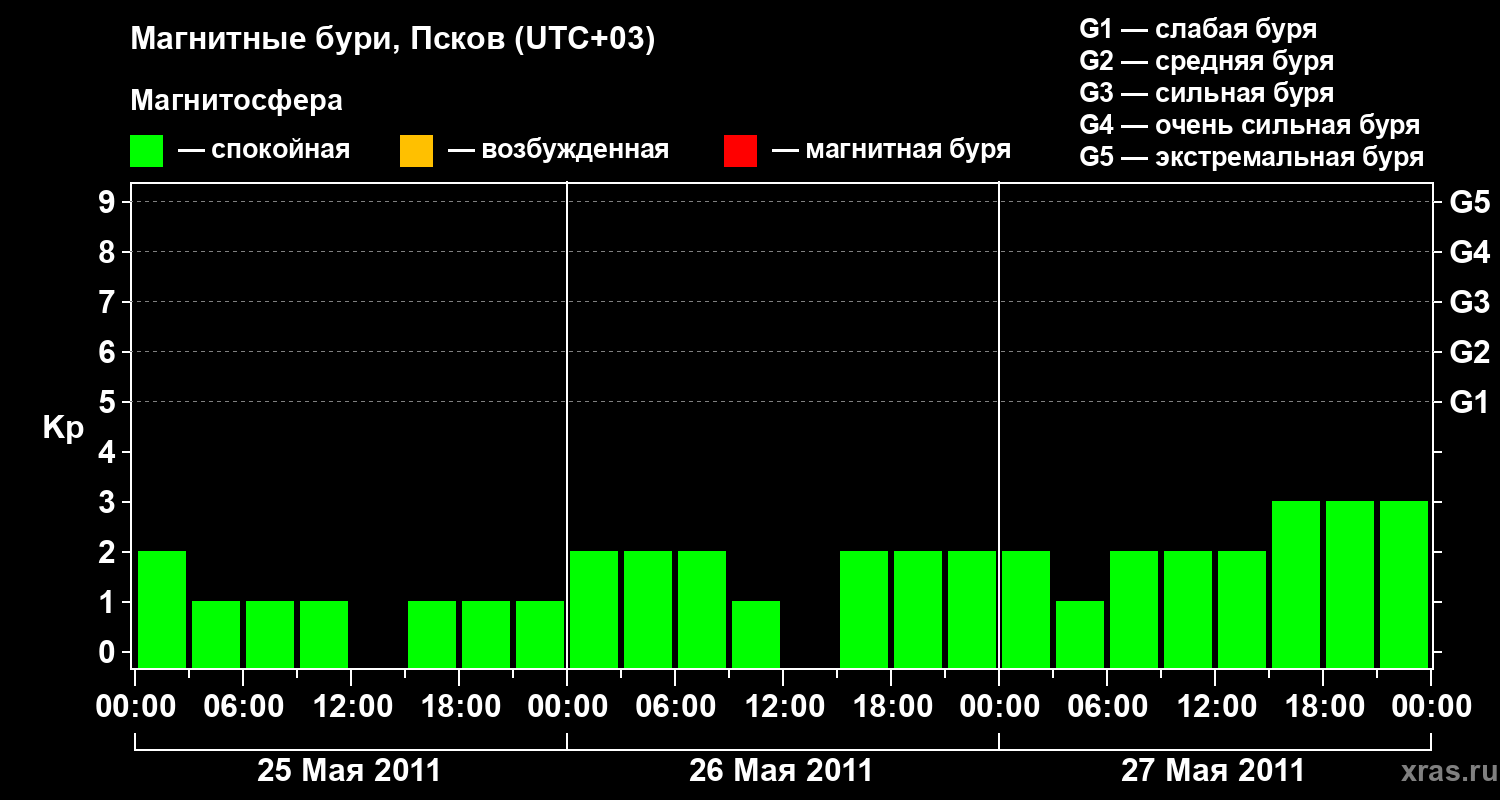Click the last Kp 3 bar on 27 Мая
This screenshot has height=800, width=1500.
click(1404, 584)
